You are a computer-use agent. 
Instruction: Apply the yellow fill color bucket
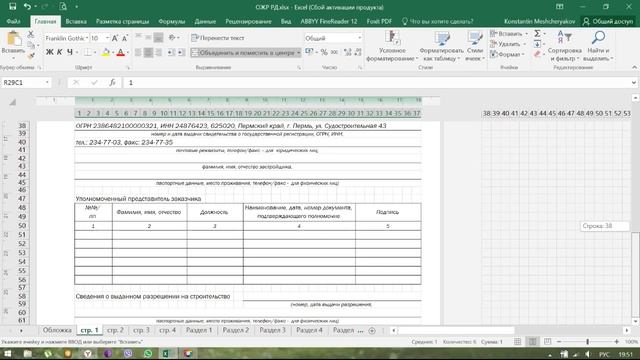click(x=106, y=52)
